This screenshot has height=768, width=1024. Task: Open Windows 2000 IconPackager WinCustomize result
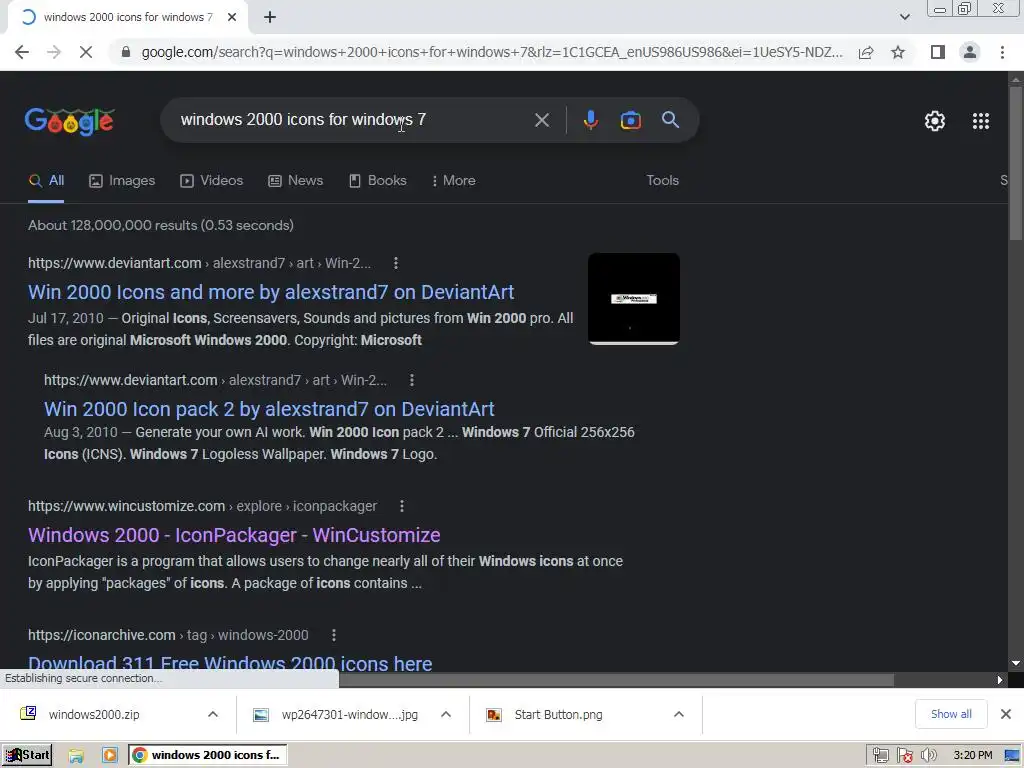234,535
